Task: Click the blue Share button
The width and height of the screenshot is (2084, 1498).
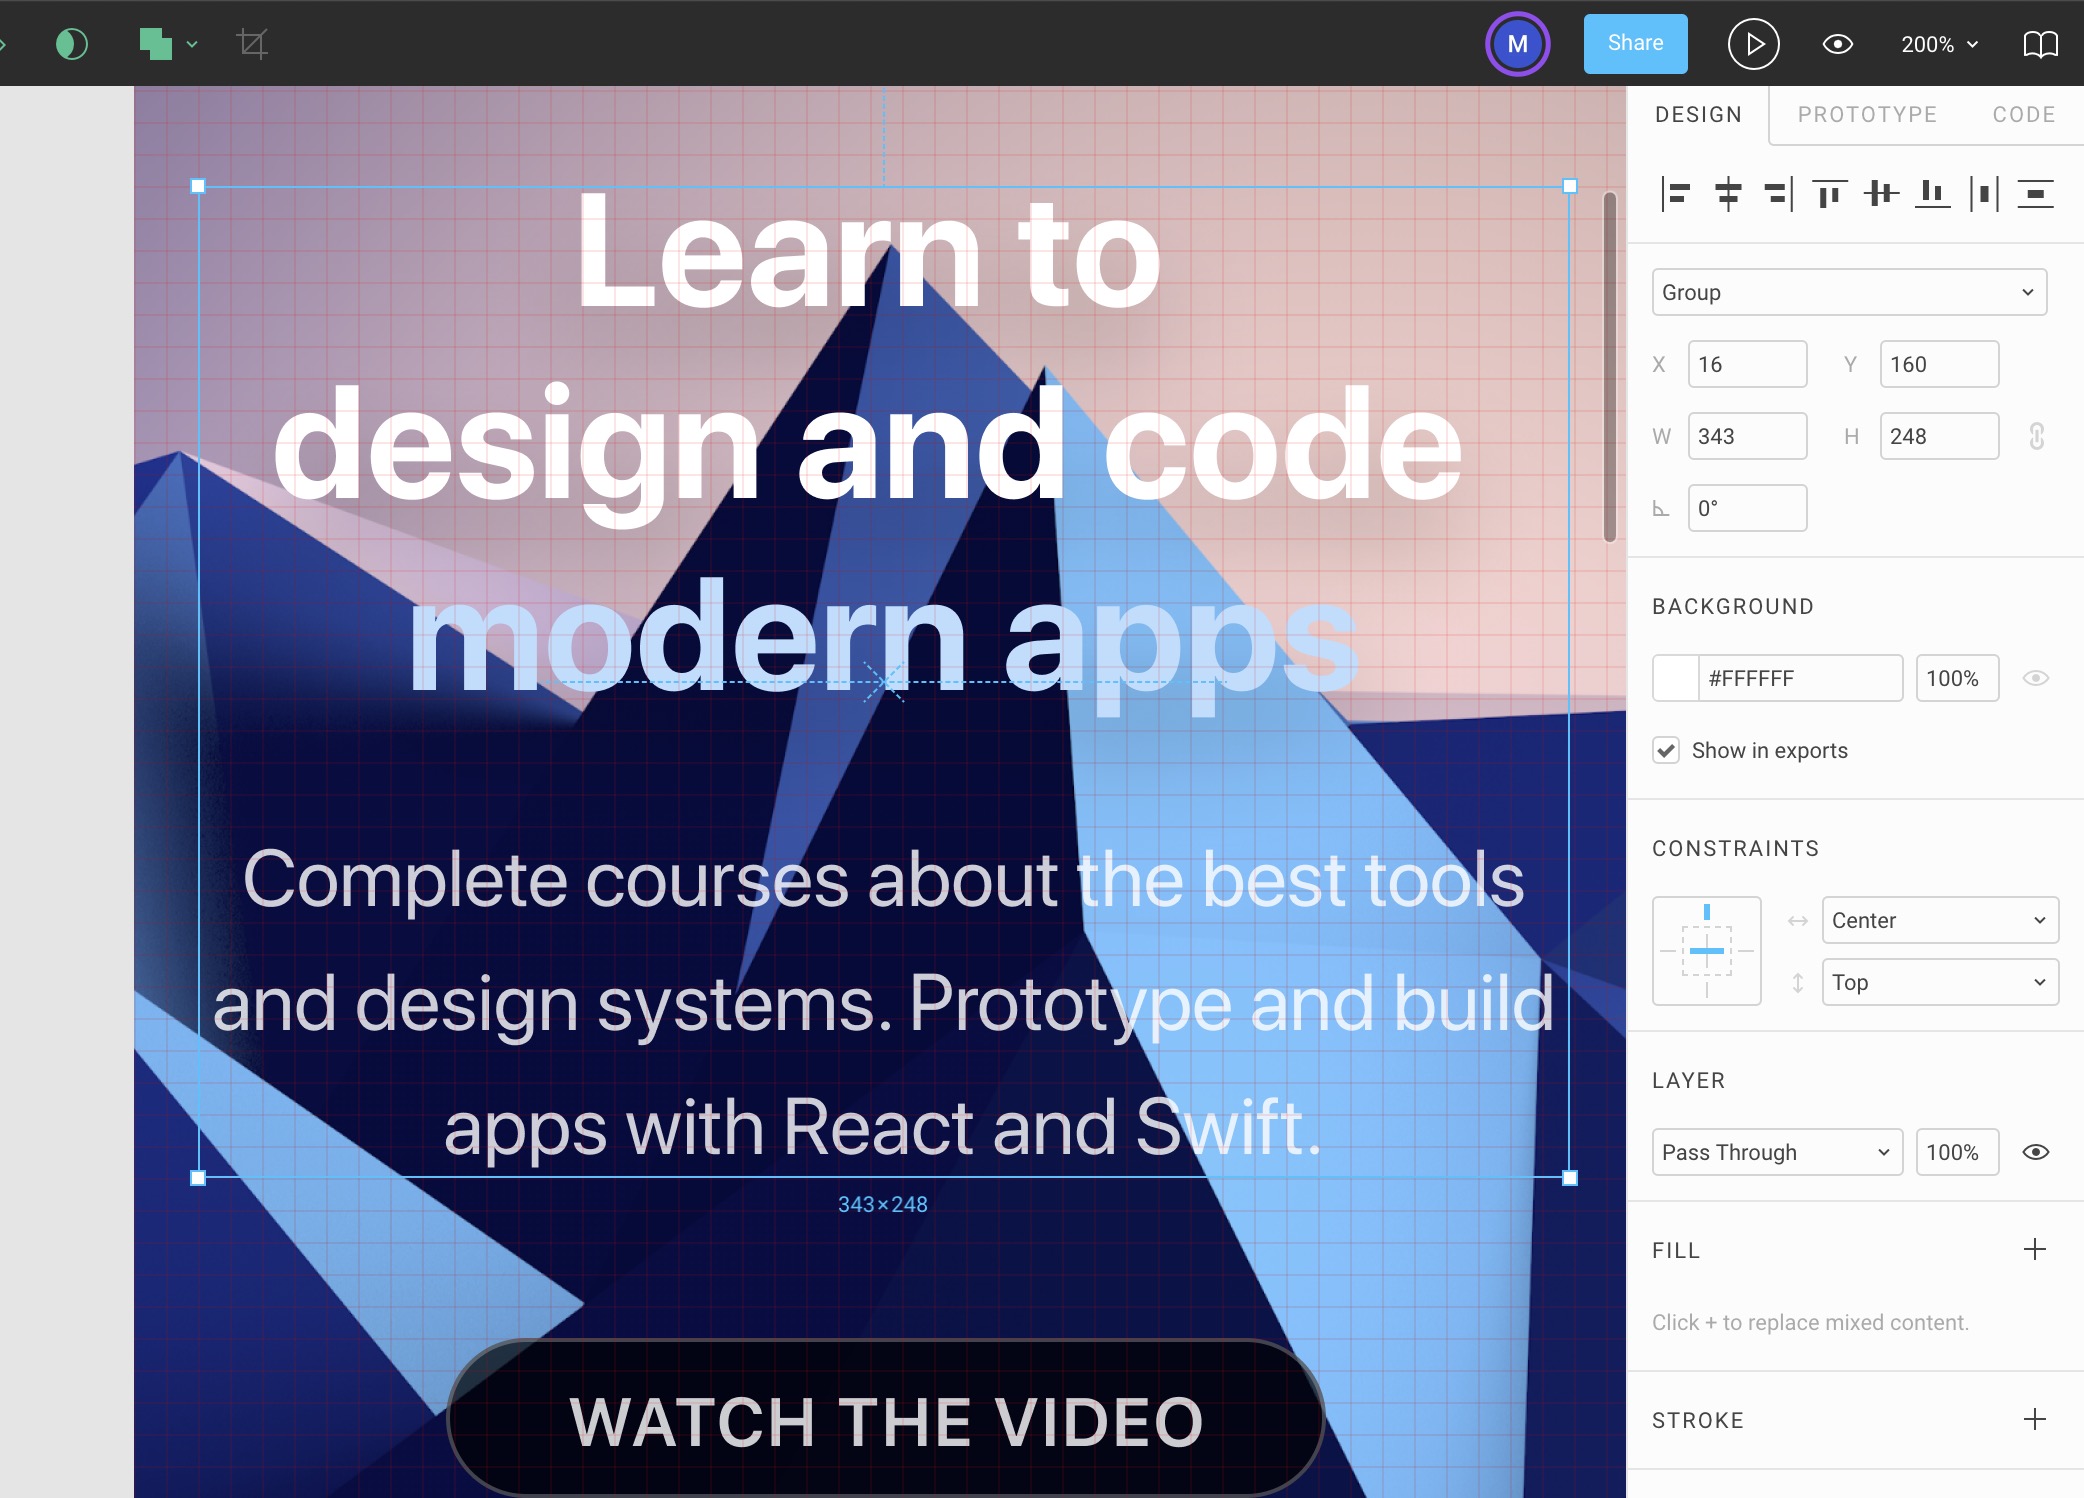Action: click(x=1635, y=44)
